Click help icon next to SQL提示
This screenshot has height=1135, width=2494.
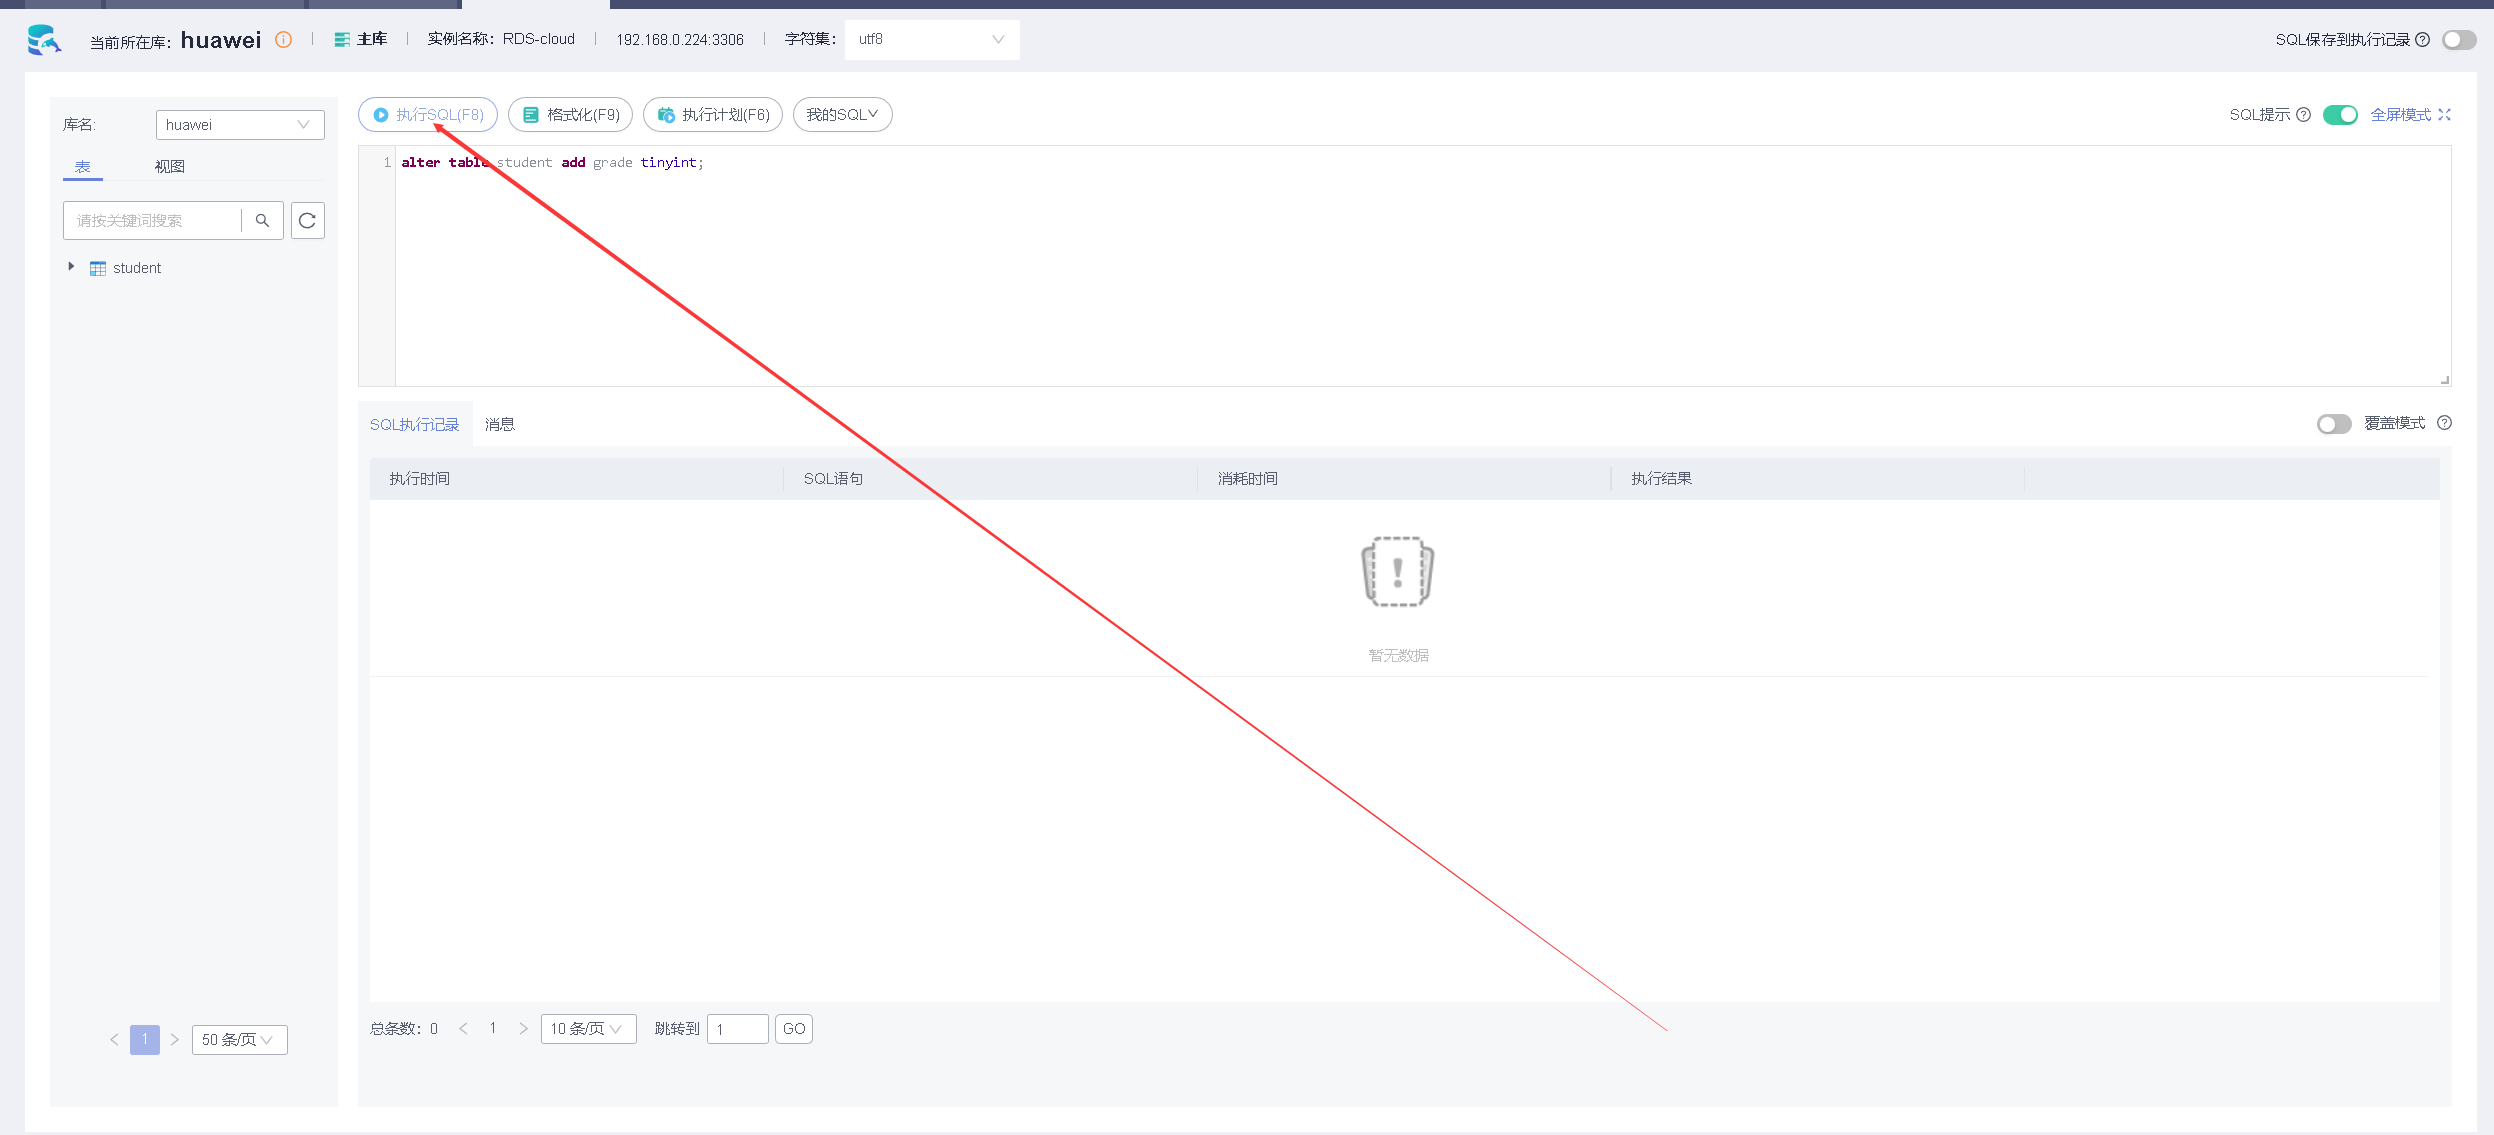click(x=2303, y=115)
